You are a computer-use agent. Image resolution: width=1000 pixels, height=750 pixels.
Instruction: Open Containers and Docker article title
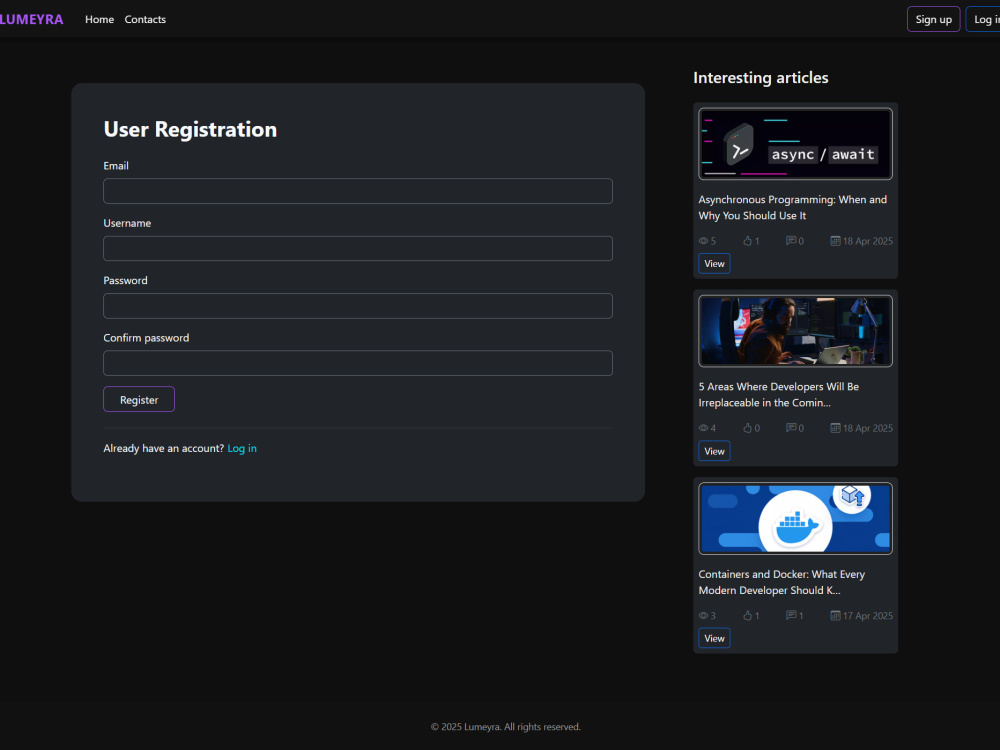[x=781, y=582]
